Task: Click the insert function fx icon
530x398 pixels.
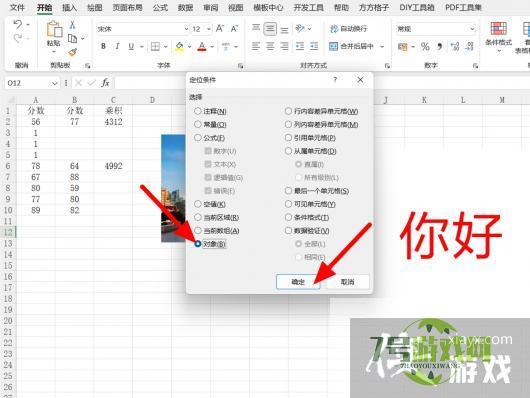Action: point(105,83)
